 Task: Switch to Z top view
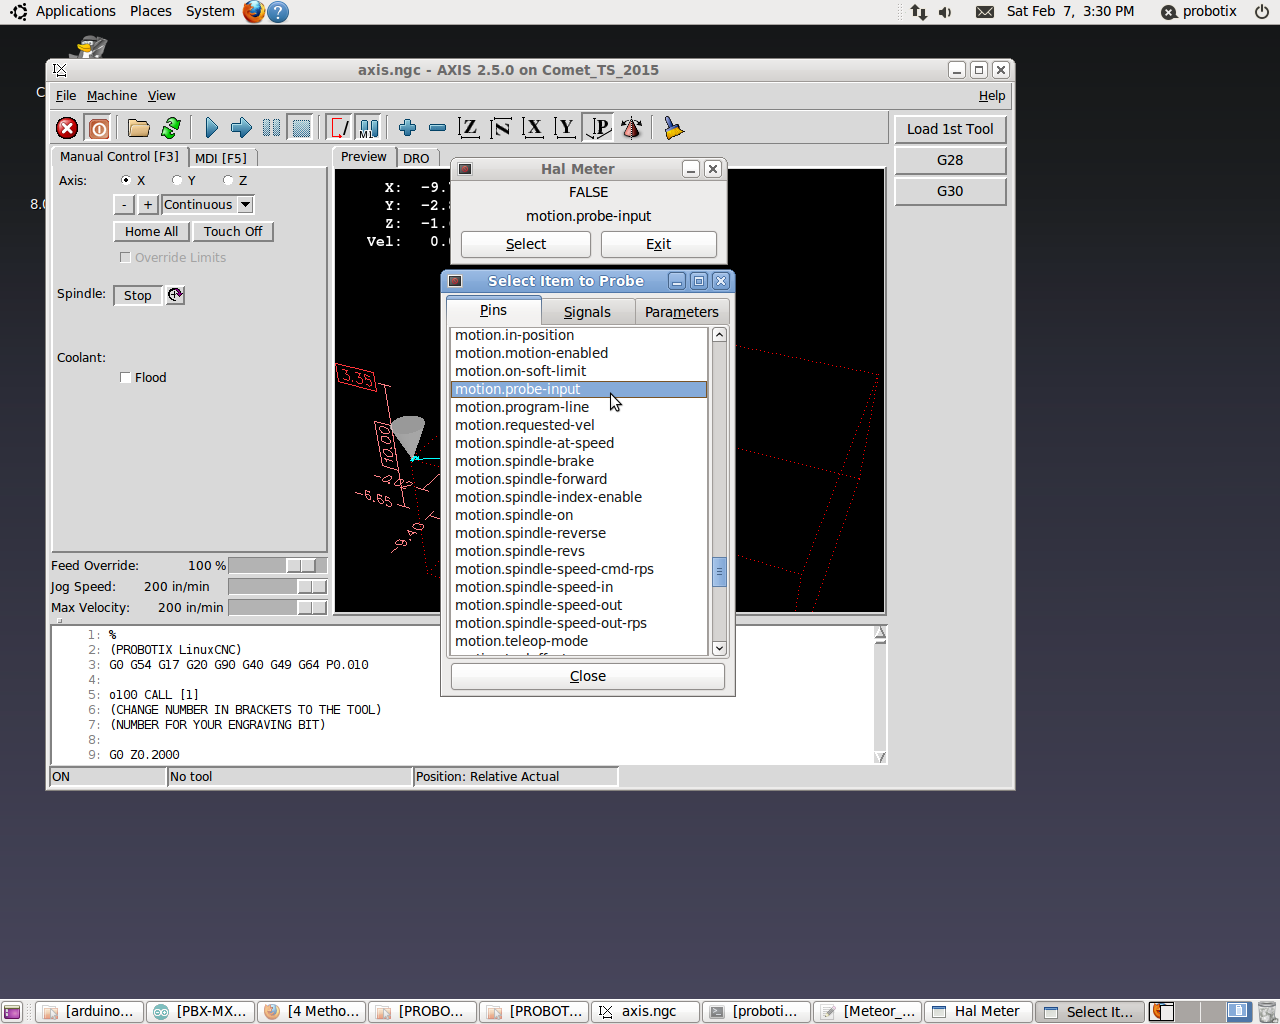[x=468, y=128]
